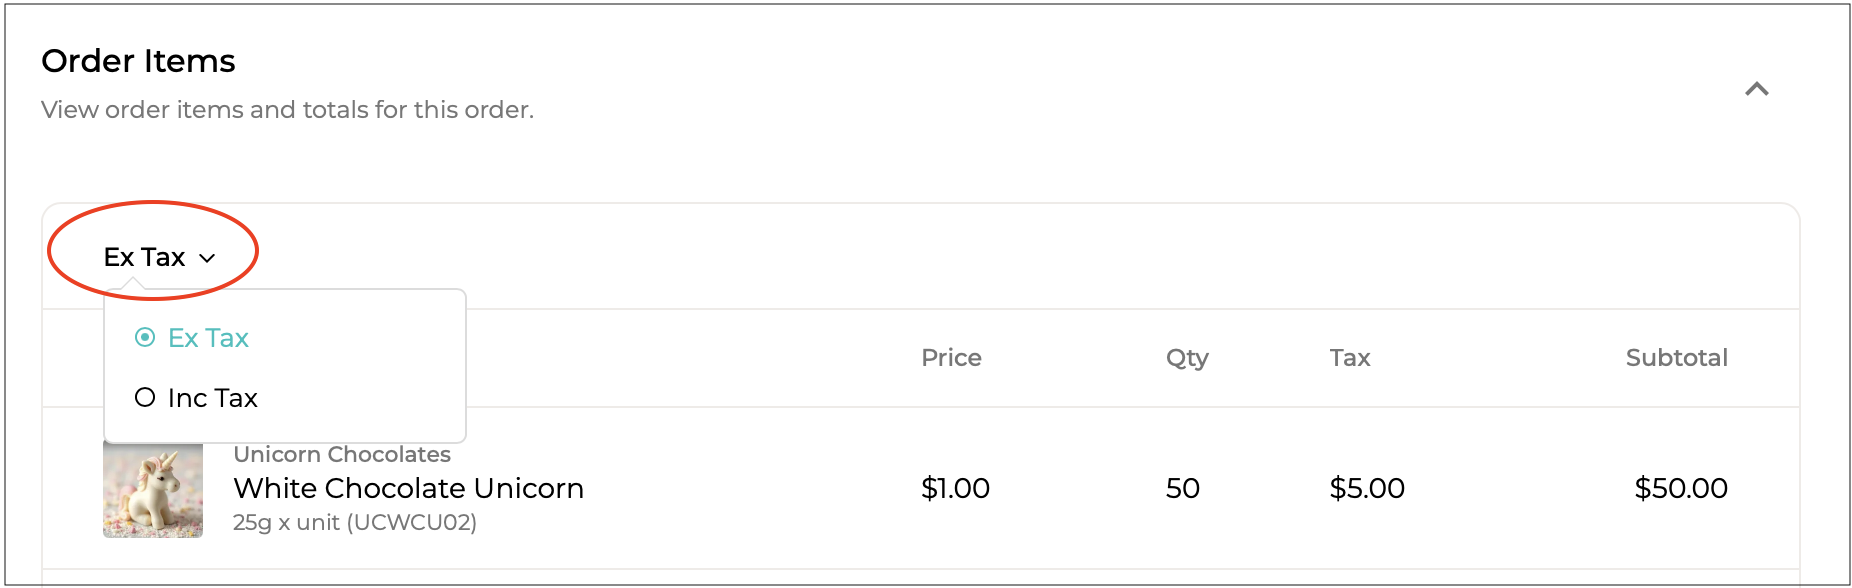The image size is (1852, 588).
Task: Select the Ex Tax radio button
Action: click(x=145, y=338)
